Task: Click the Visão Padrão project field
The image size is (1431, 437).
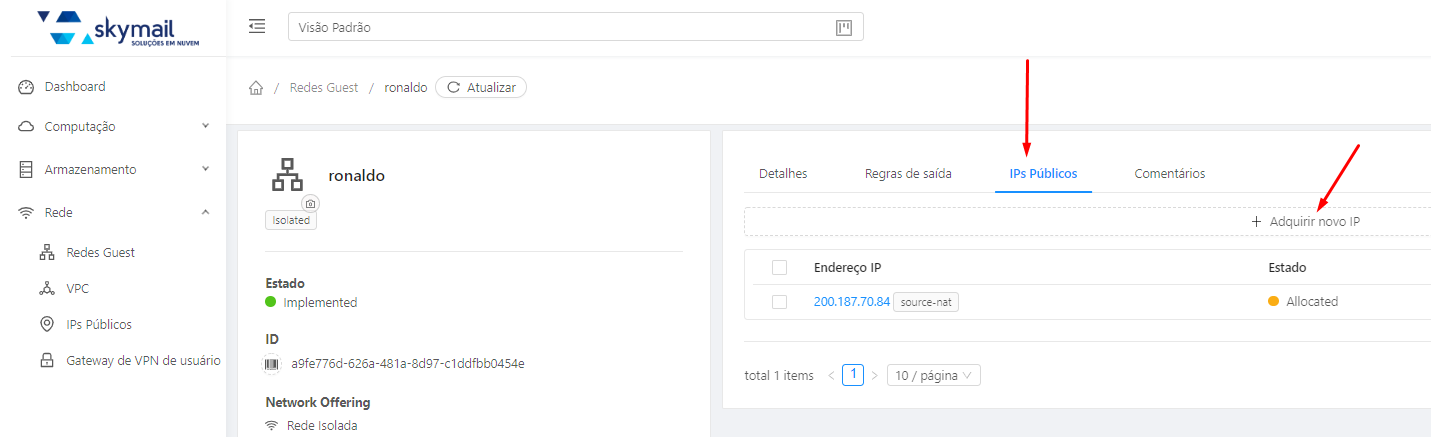Action: tap(560, 27)
